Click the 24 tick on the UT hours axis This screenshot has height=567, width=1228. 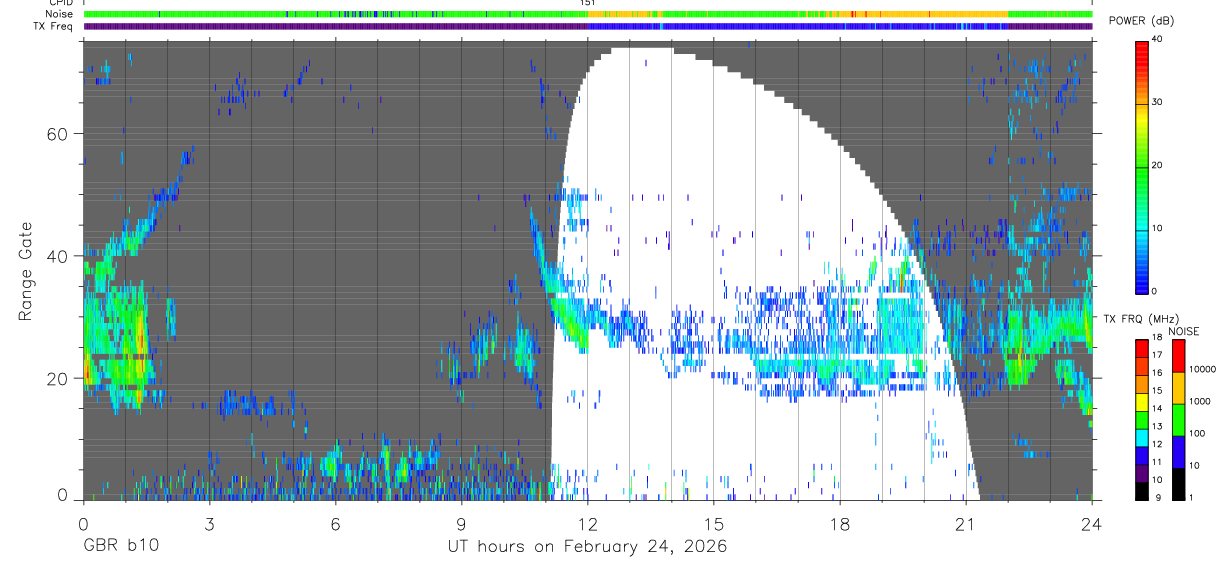pyautogui.click(x=1091, y=523)
